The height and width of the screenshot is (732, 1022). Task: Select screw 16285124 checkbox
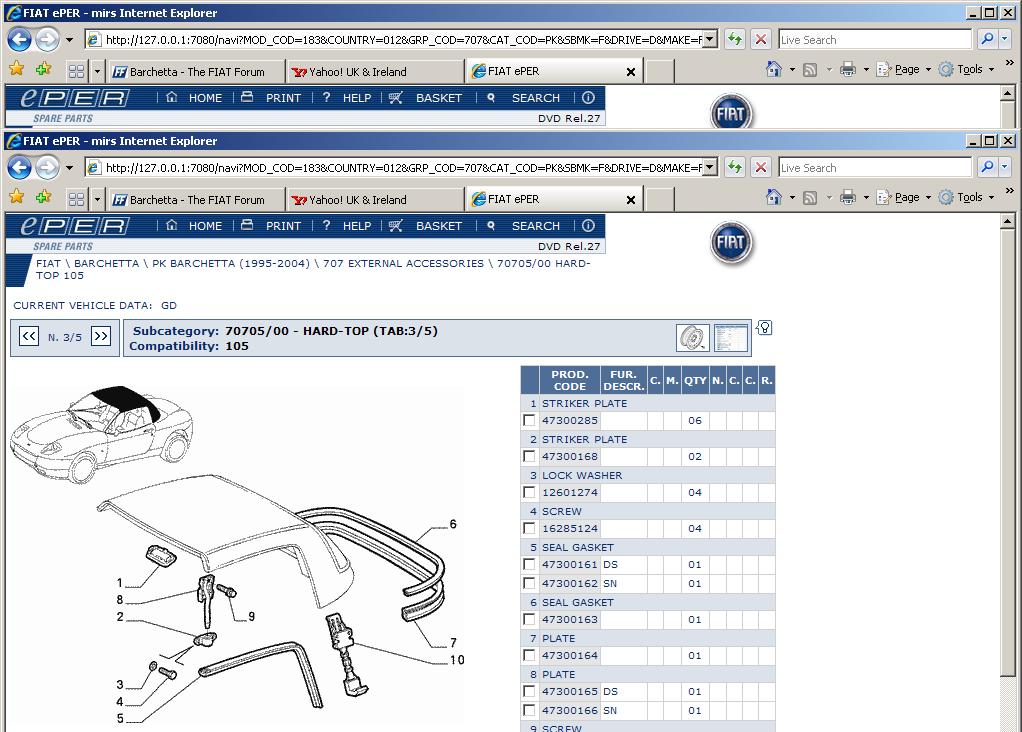click(x=529, y=528)
